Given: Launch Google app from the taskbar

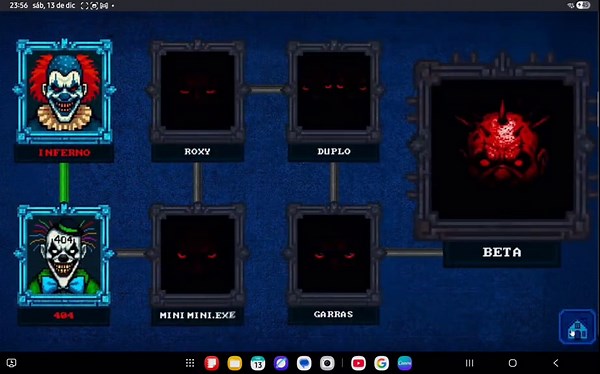Looking at the screenshot, I should pos(381,363).
